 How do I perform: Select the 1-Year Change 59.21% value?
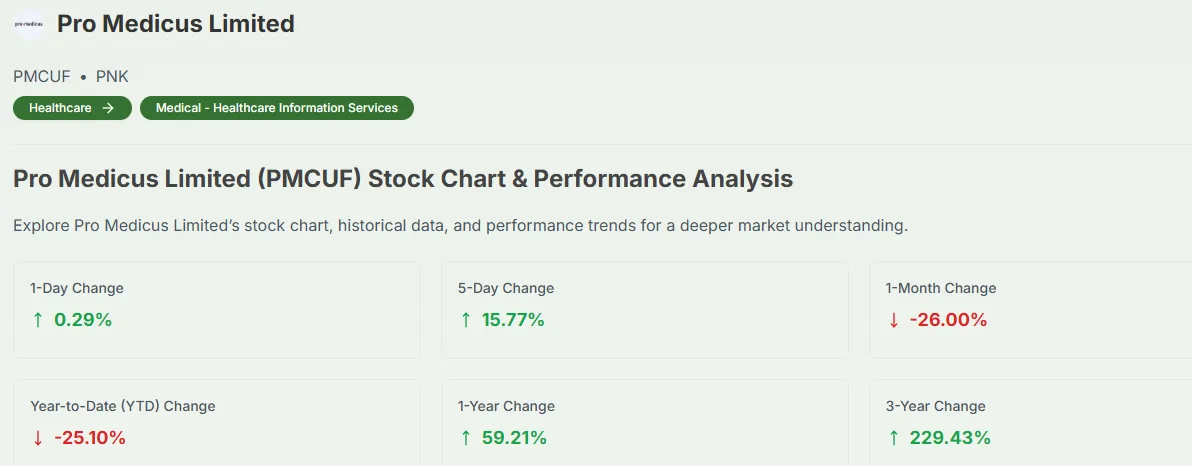tap(516, 438)
